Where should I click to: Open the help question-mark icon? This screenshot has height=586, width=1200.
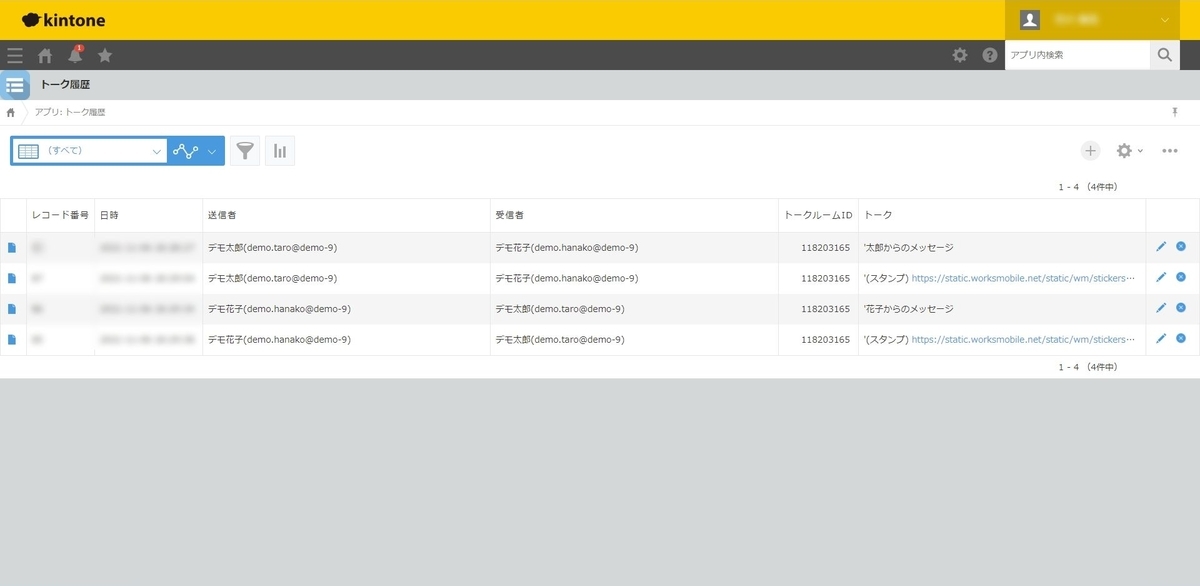[x=990, y=55]
